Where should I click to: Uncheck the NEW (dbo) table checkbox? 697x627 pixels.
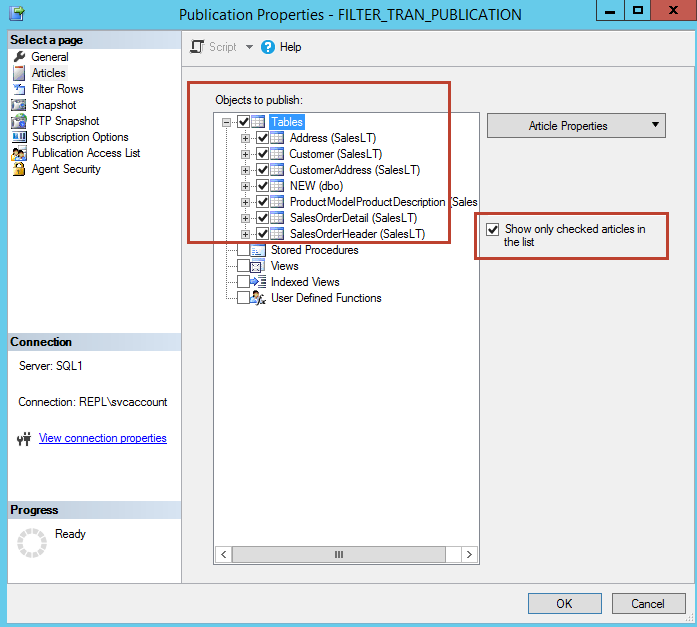[262, 186]
